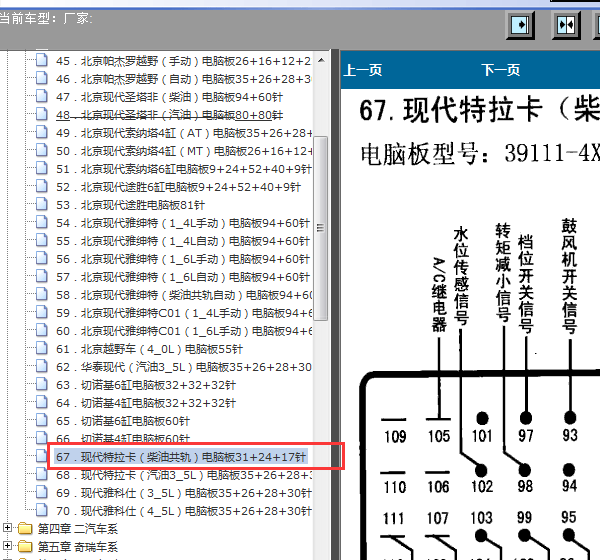The width and height of the screenshot is (600, 560).
Task: Open item 56 雅绅特（1_6L手动）
Action: 183,259
